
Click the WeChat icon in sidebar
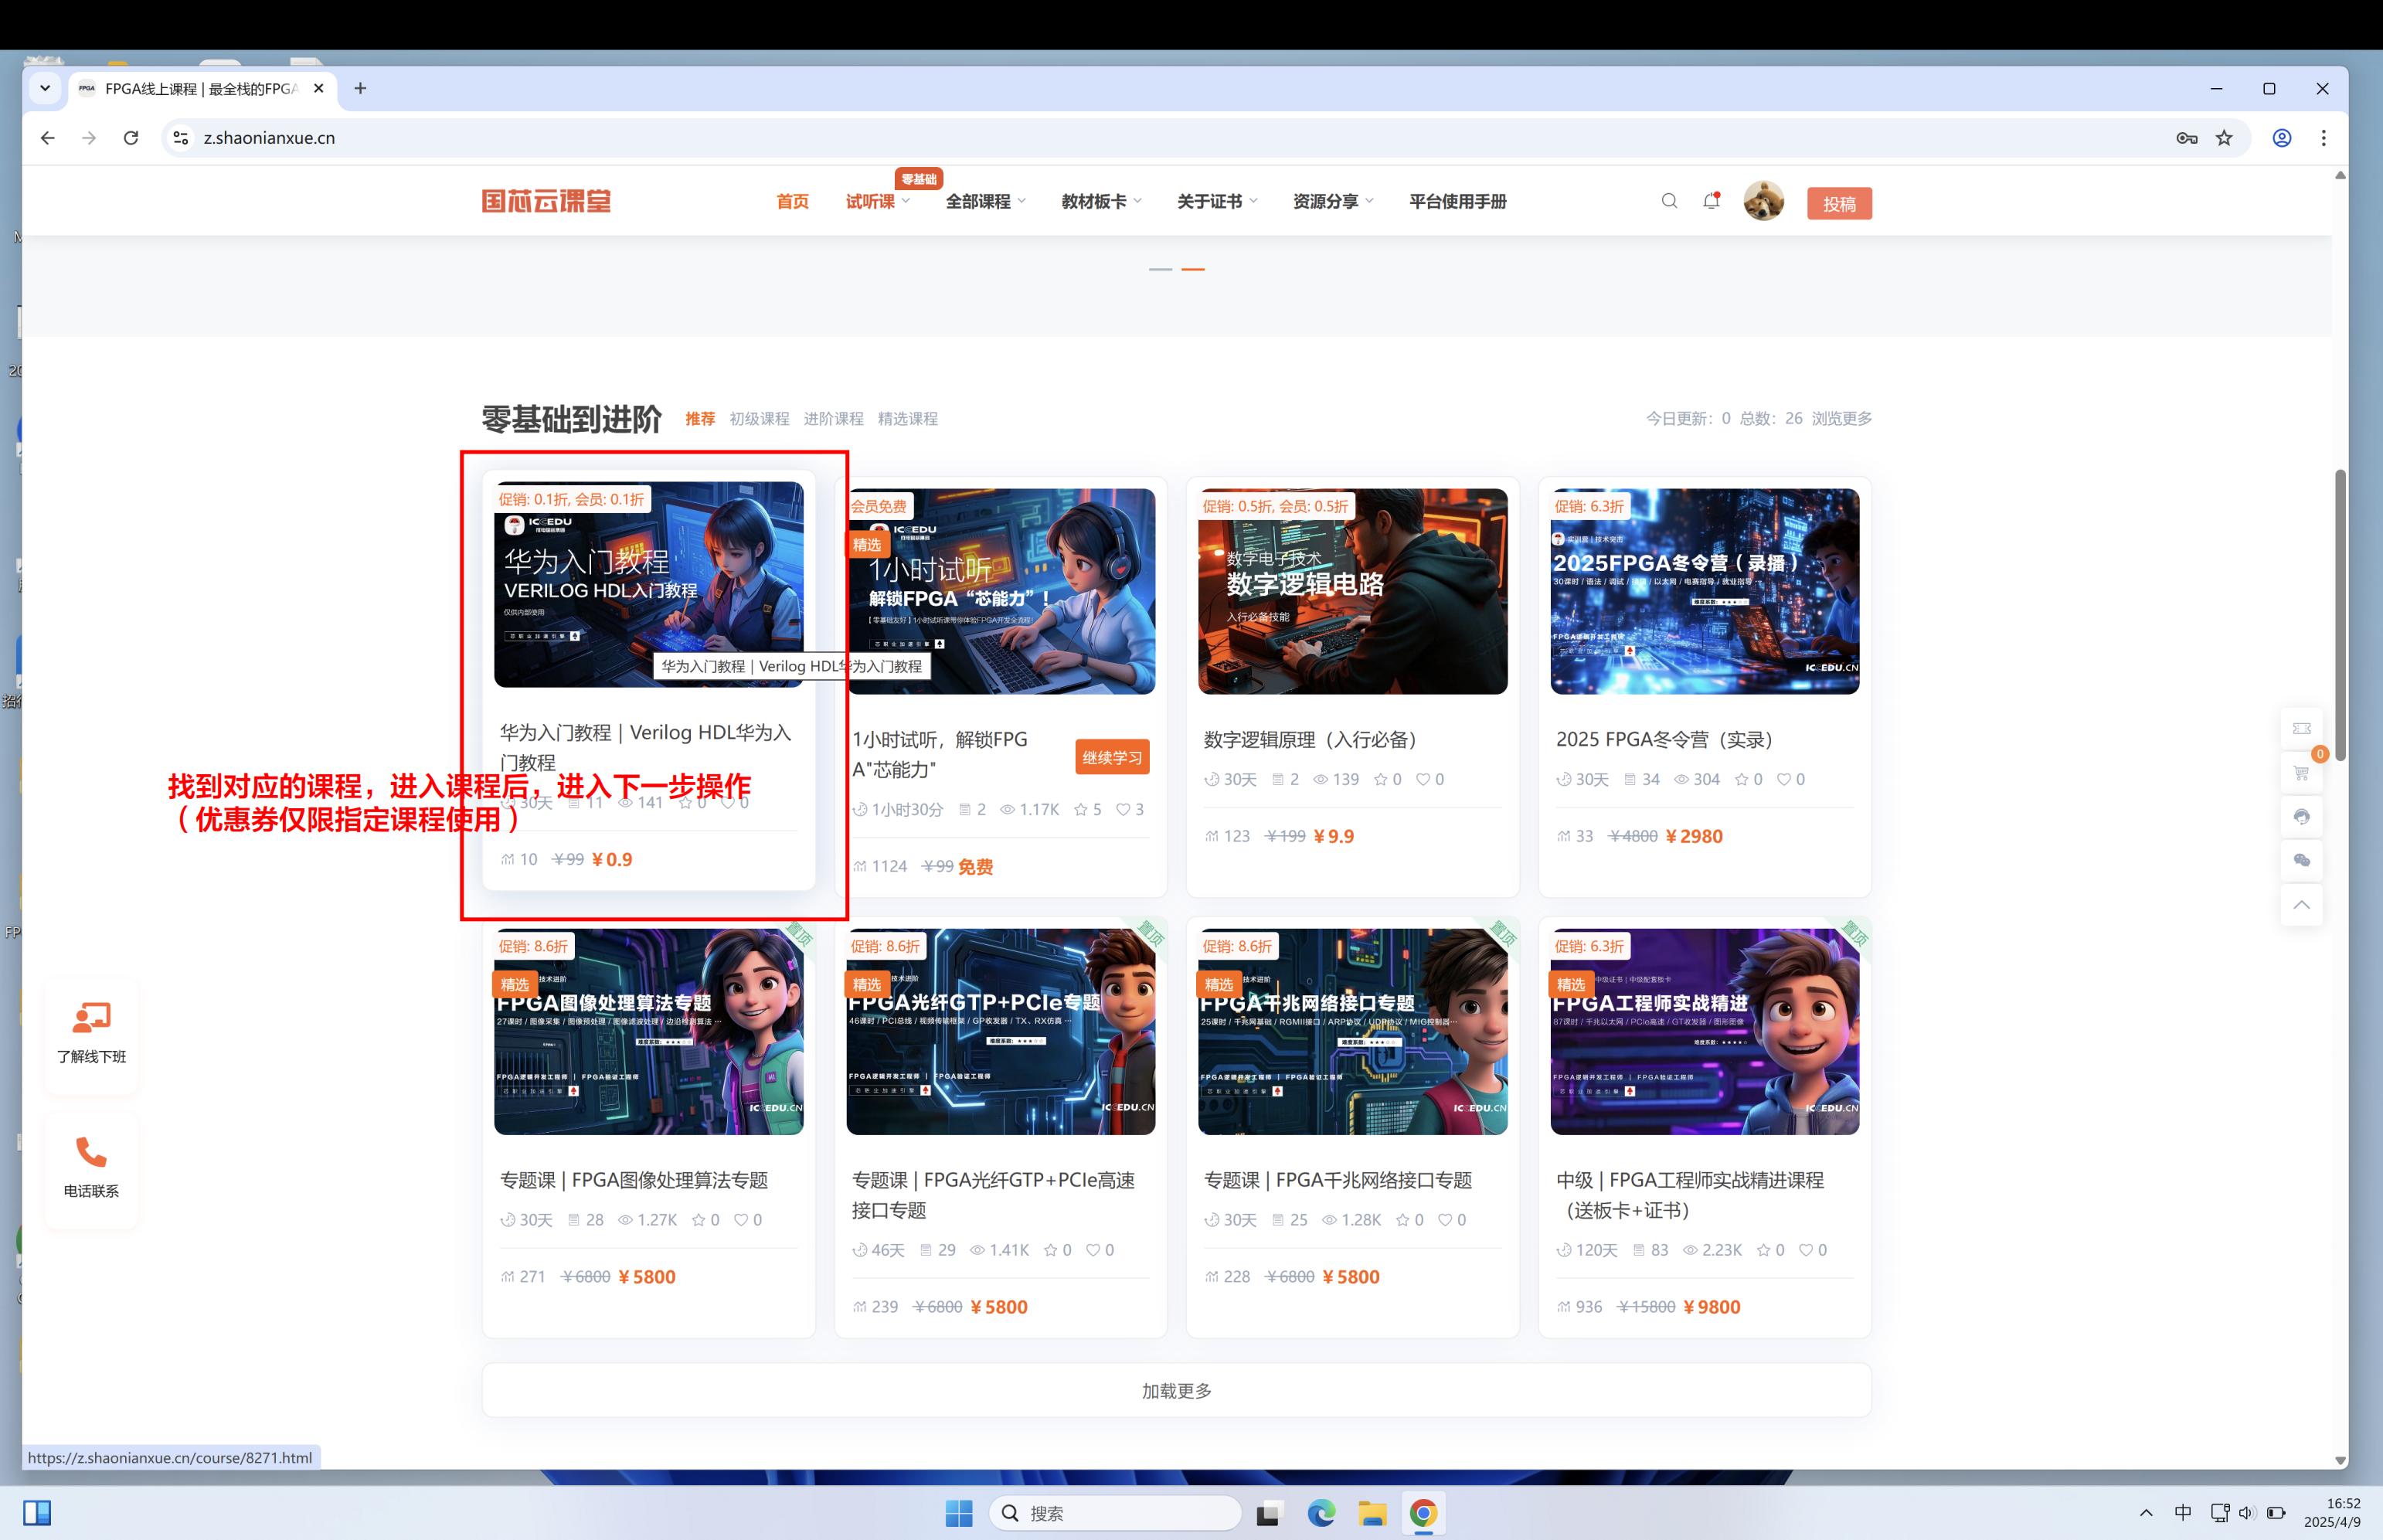tap(2301, 861)
